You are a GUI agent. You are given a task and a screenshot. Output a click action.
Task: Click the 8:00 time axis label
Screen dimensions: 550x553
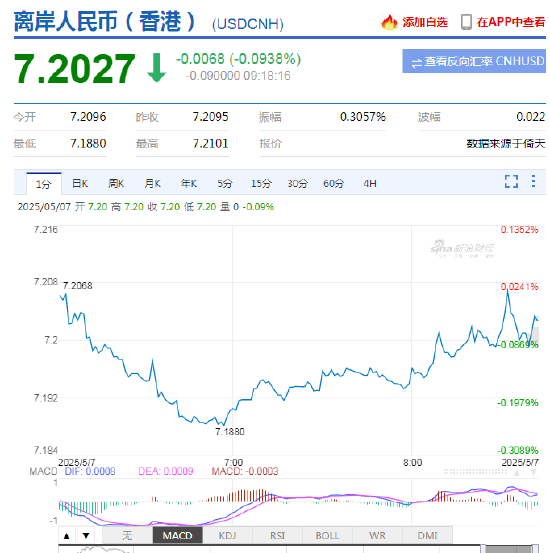[x=412, y=462]
